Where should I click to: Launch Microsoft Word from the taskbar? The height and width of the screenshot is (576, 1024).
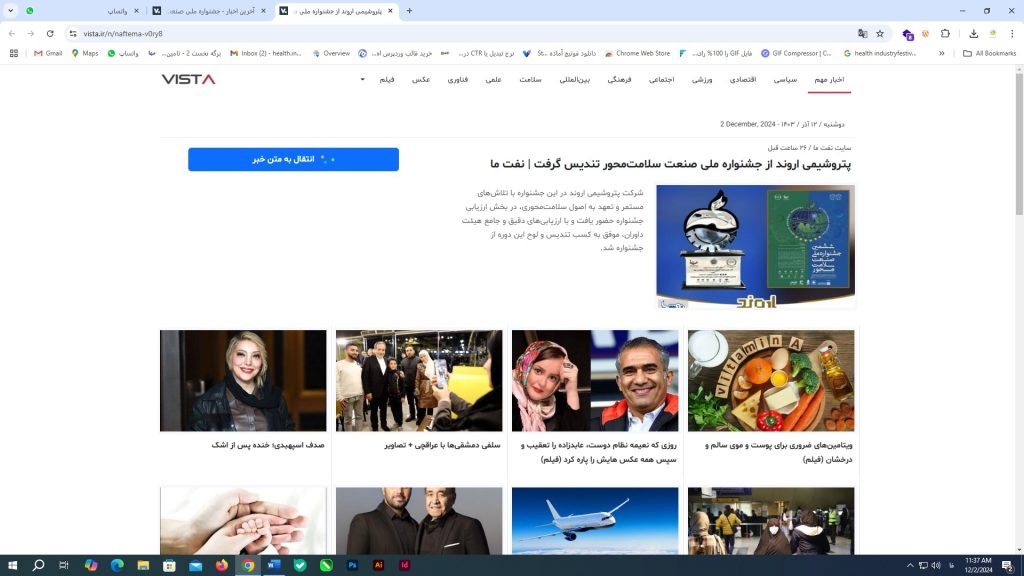(274, 565)
